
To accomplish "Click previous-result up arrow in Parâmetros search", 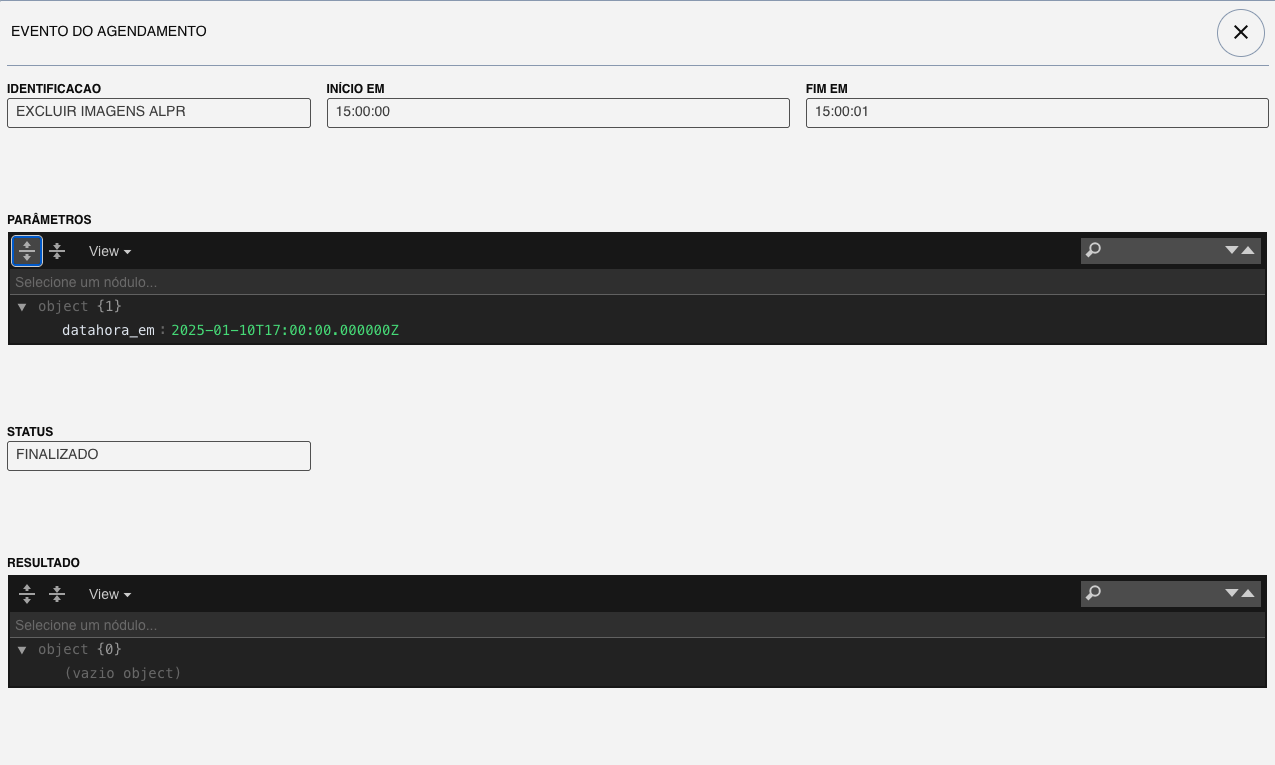I will point(1248,251).
